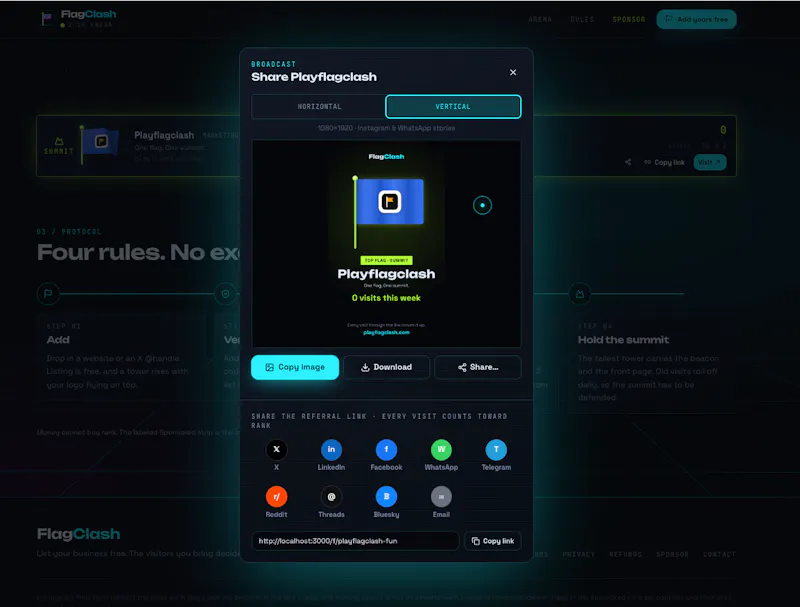The width and height of the screenshot is (800, 607).
Task: Copy the referral link in the dialog
Action: tap(493, 541)
